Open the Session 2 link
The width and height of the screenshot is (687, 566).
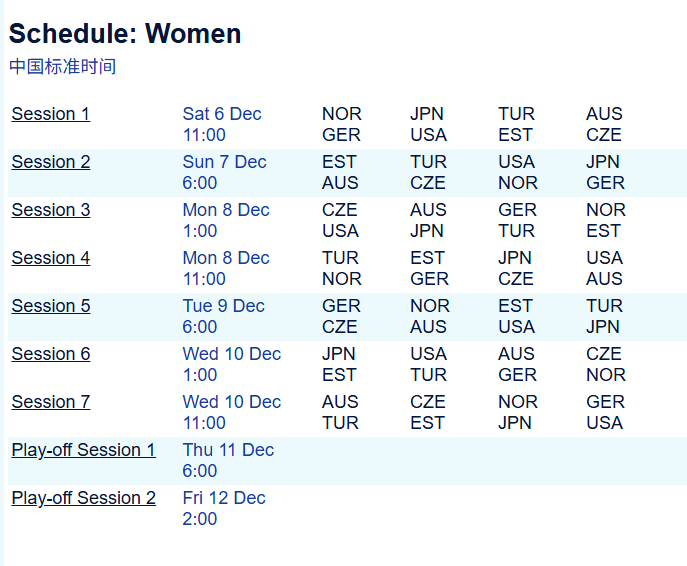pos(51,162)
